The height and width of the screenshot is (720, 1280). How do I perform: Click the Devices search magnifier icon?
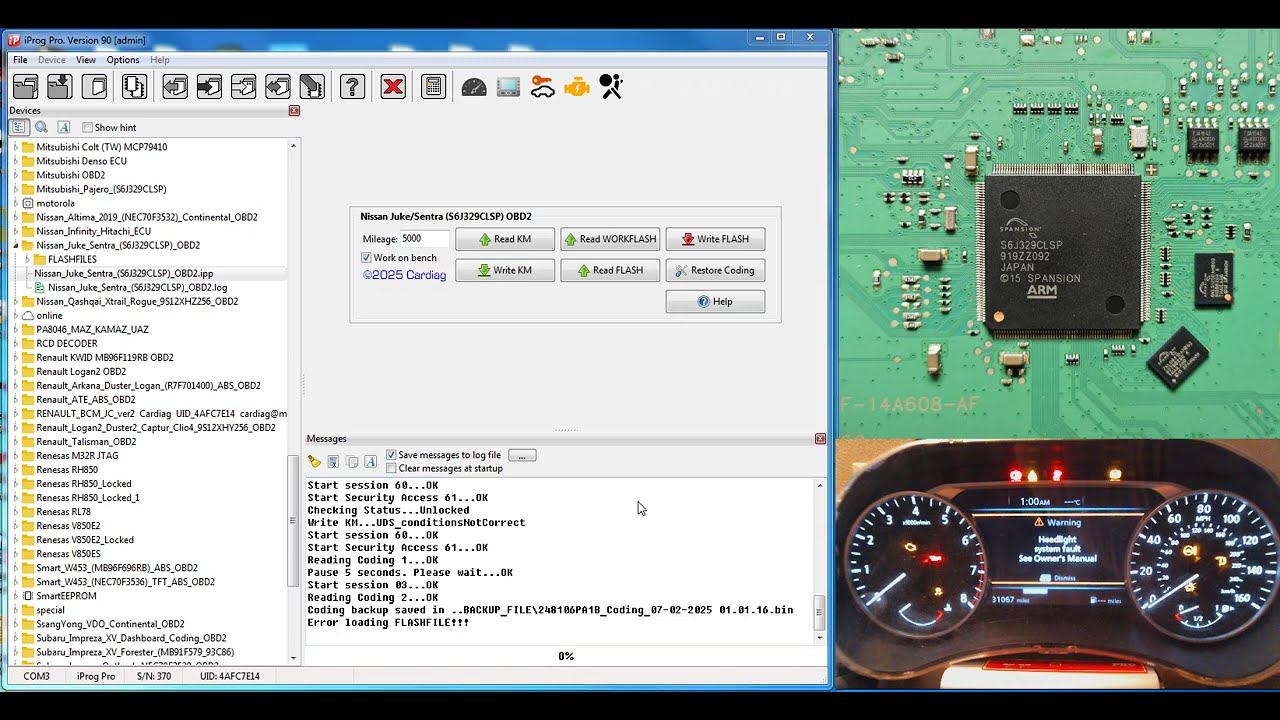[41, 127]
